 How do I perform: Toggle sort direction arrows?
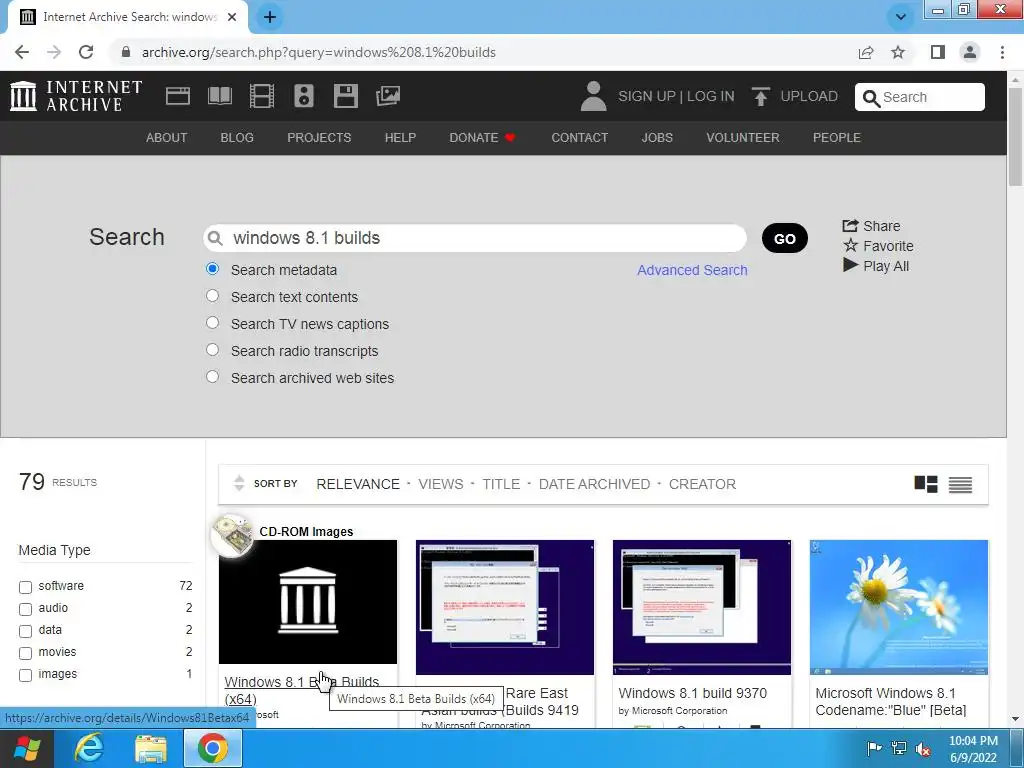click(x=239, y=483)
